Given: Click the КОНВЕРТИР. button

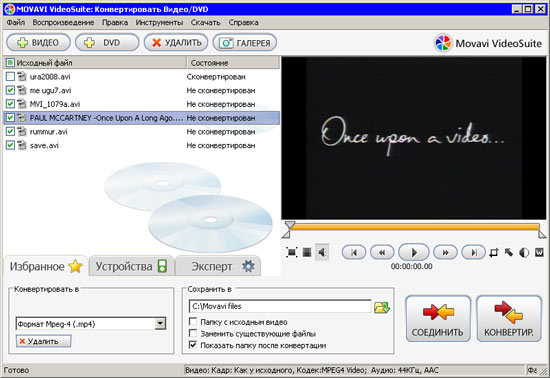Looking at the screenshot, I should point(509,319).
